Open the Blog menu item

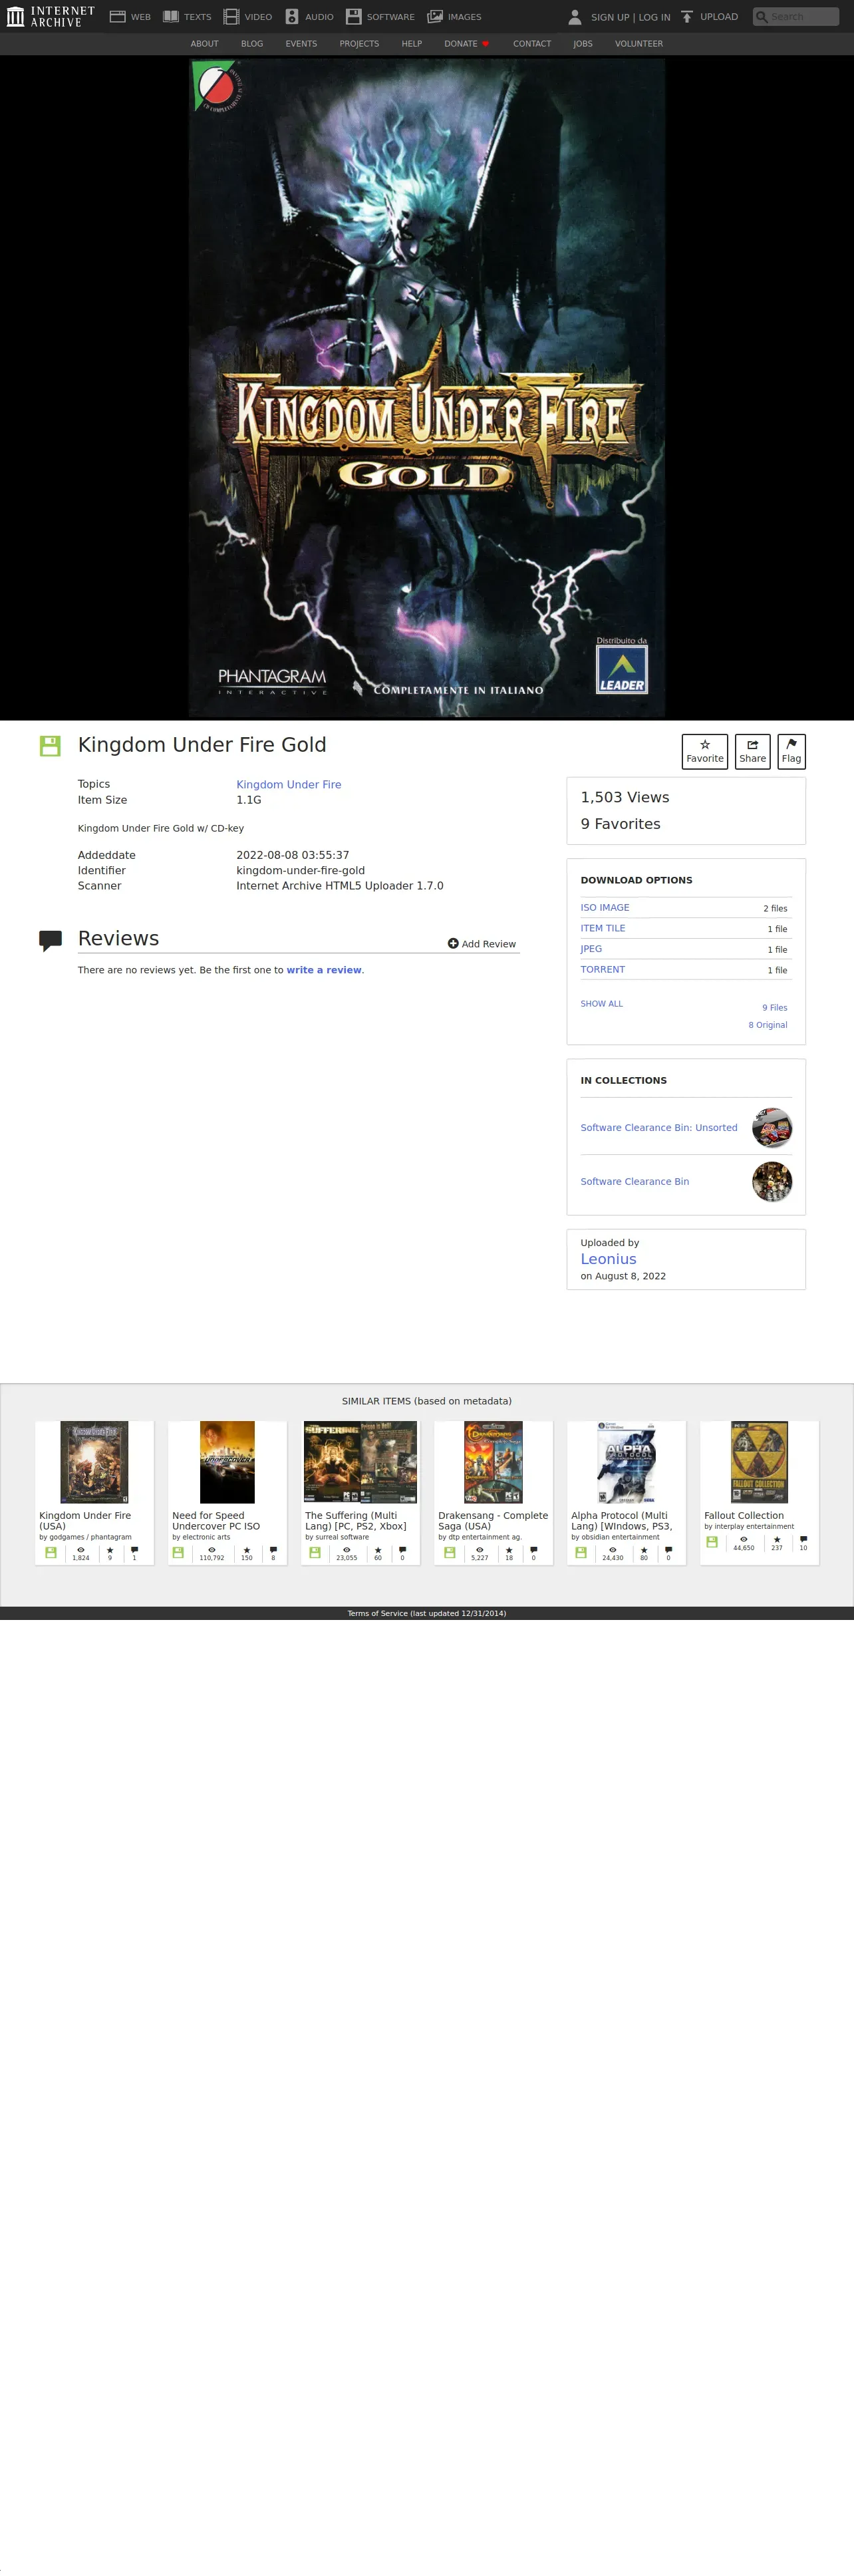(x=252, y=44)
